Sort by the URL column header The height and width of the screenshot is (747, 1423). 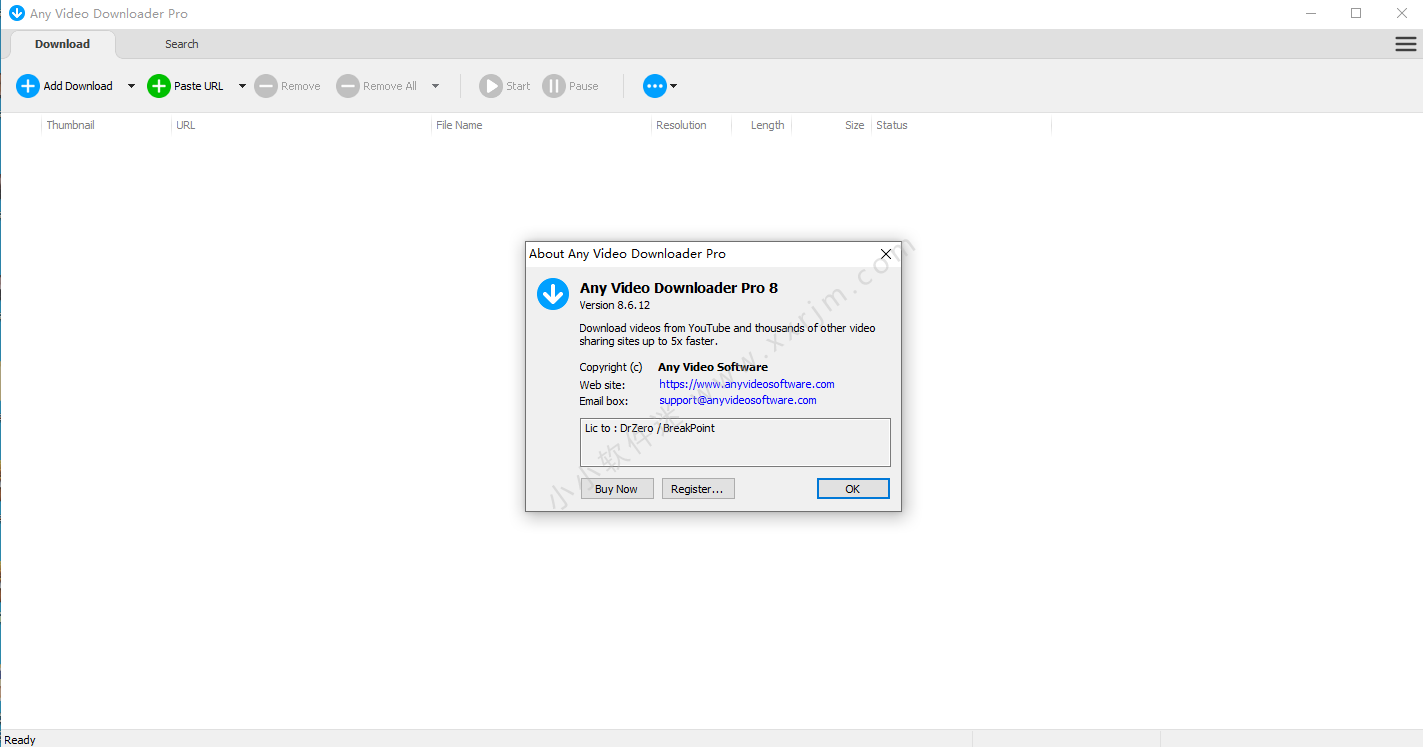[301, 125]
